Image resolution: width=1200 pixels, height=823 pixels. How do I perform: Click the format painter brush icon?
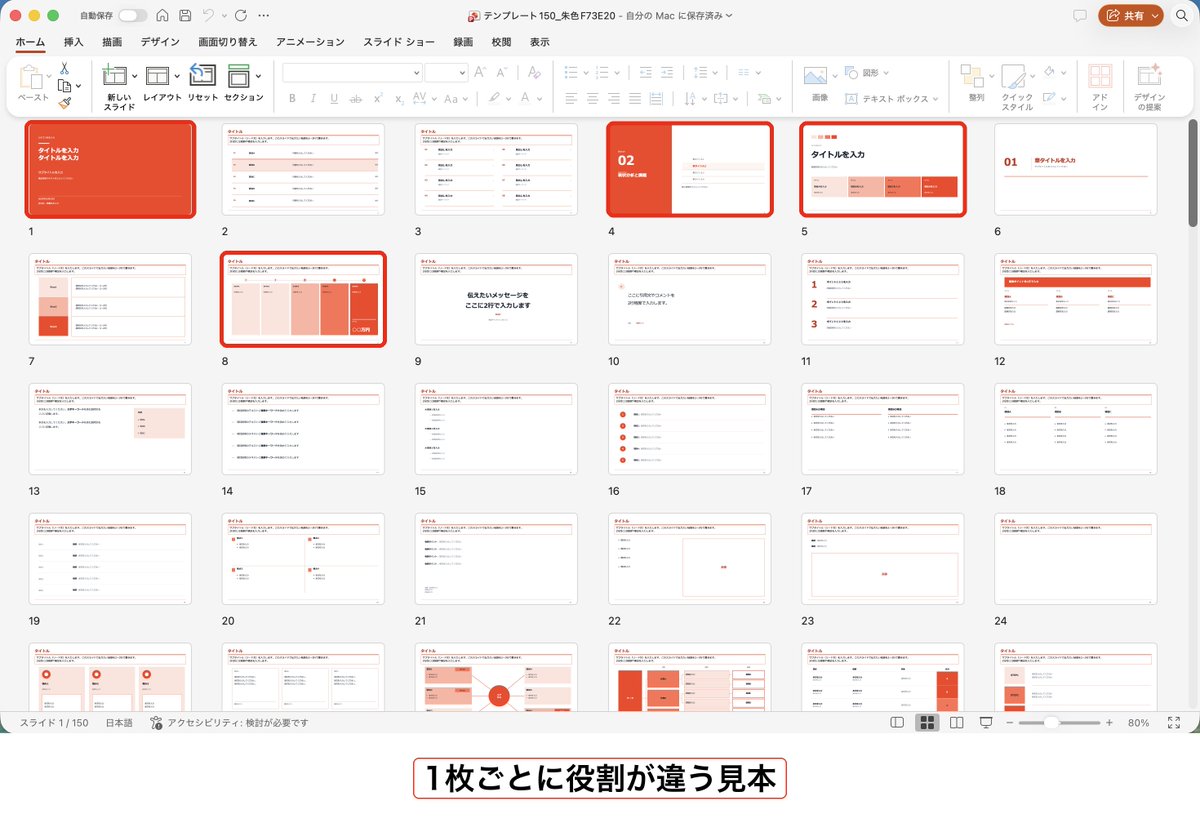(64, 102)
